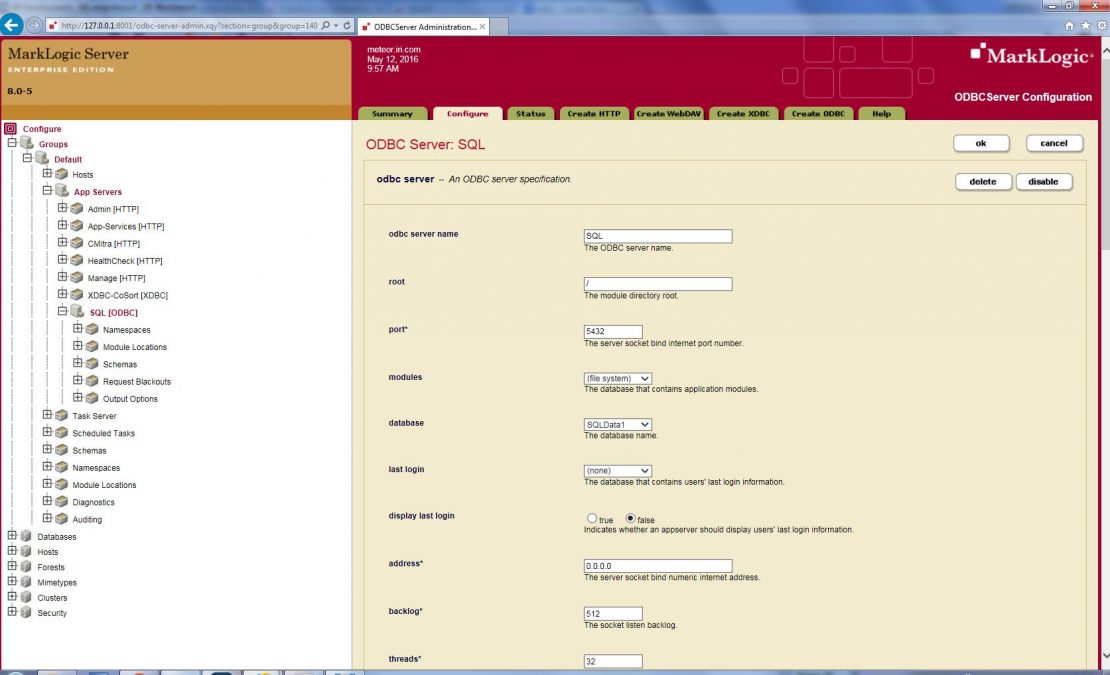Expand the Scheduled Tasks tree node

point(47,432)
